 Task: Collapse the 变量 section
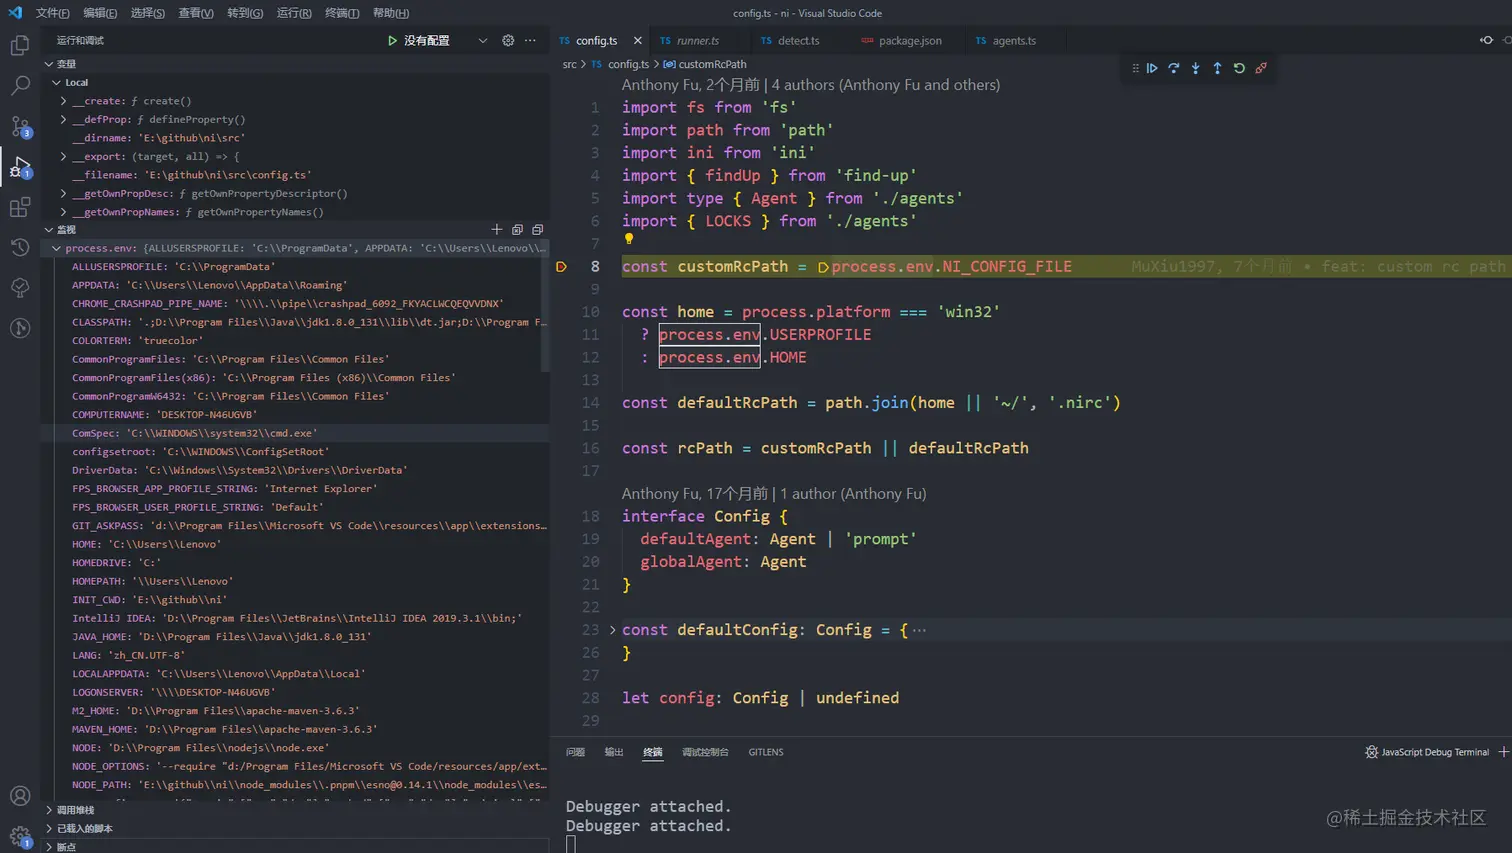click(49, 64)
